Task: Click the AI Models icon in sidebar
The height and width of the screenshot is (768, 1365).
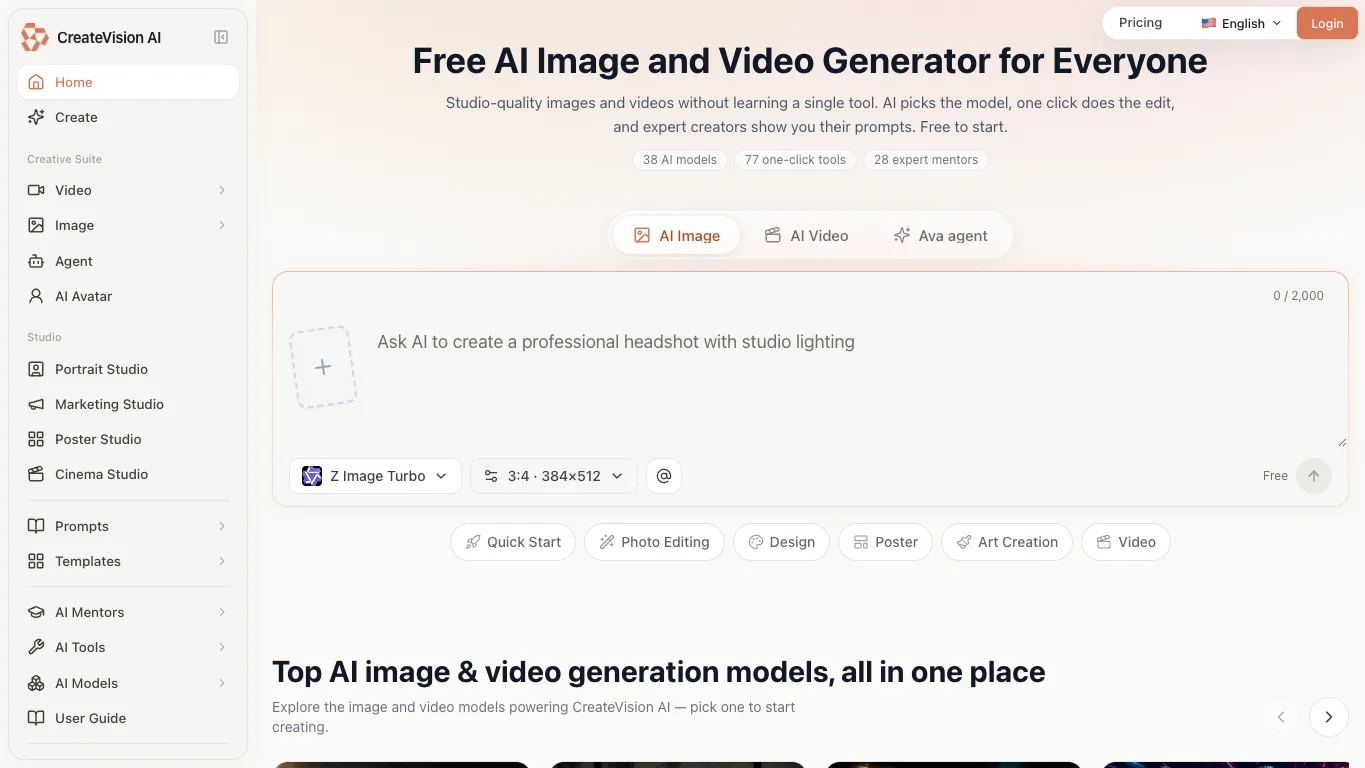Action: point(36,683)
